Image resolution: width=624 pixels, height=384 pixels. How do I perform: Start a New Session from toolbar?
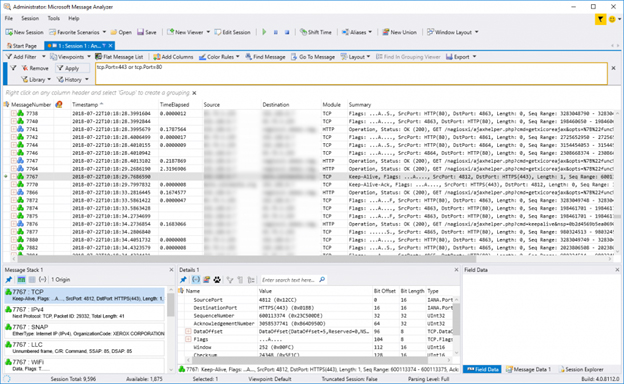24,32
